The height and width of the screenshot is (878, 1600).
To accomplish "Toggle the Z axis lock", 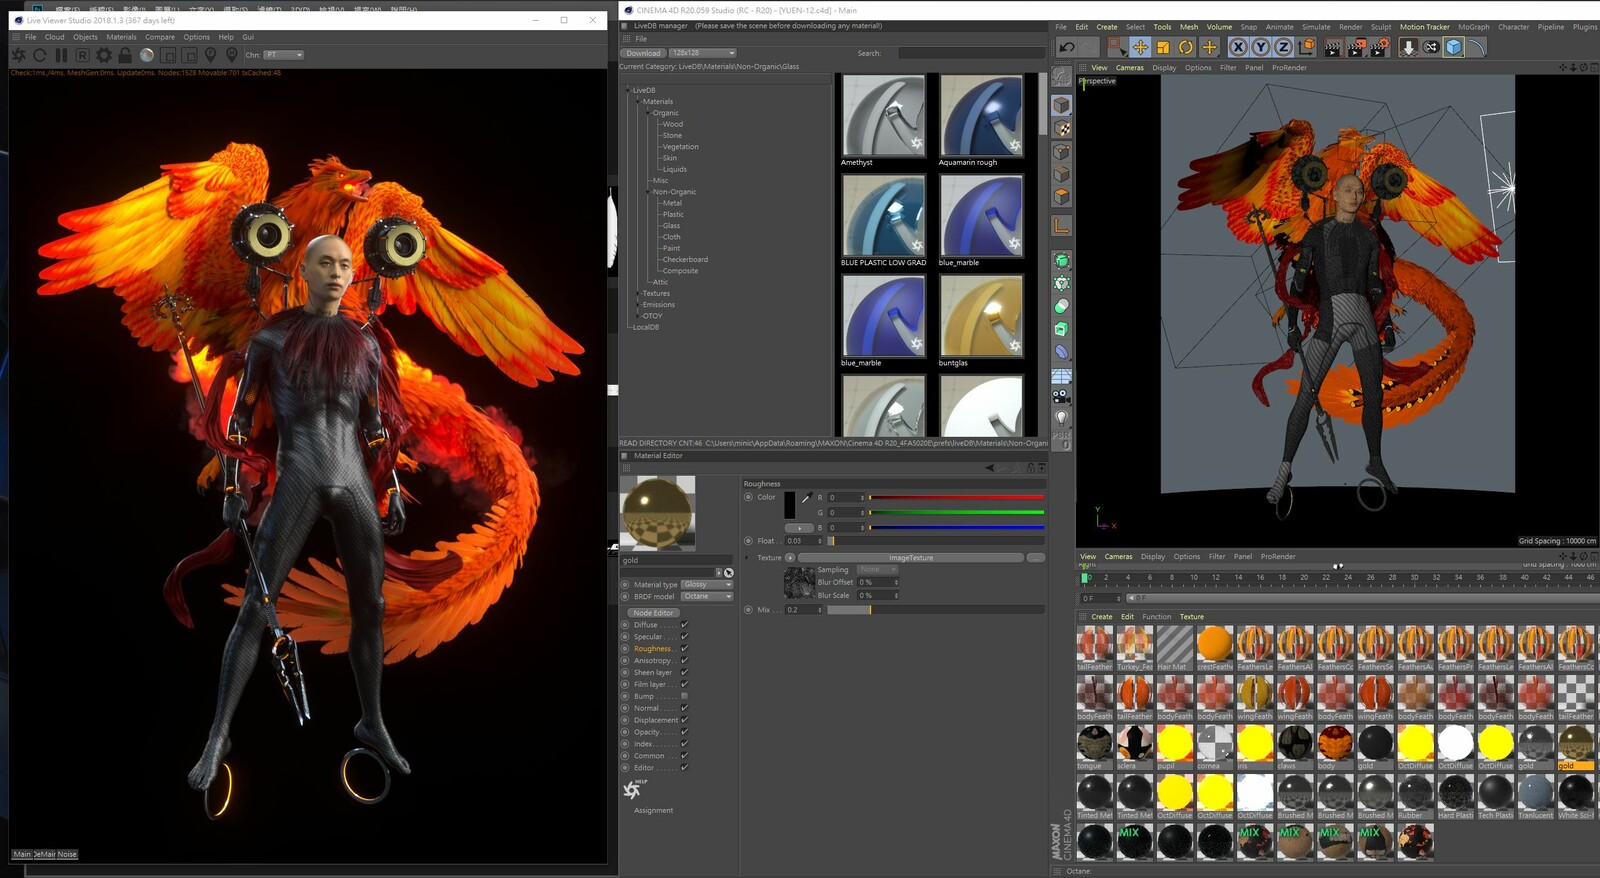I will click(1284, 47).
